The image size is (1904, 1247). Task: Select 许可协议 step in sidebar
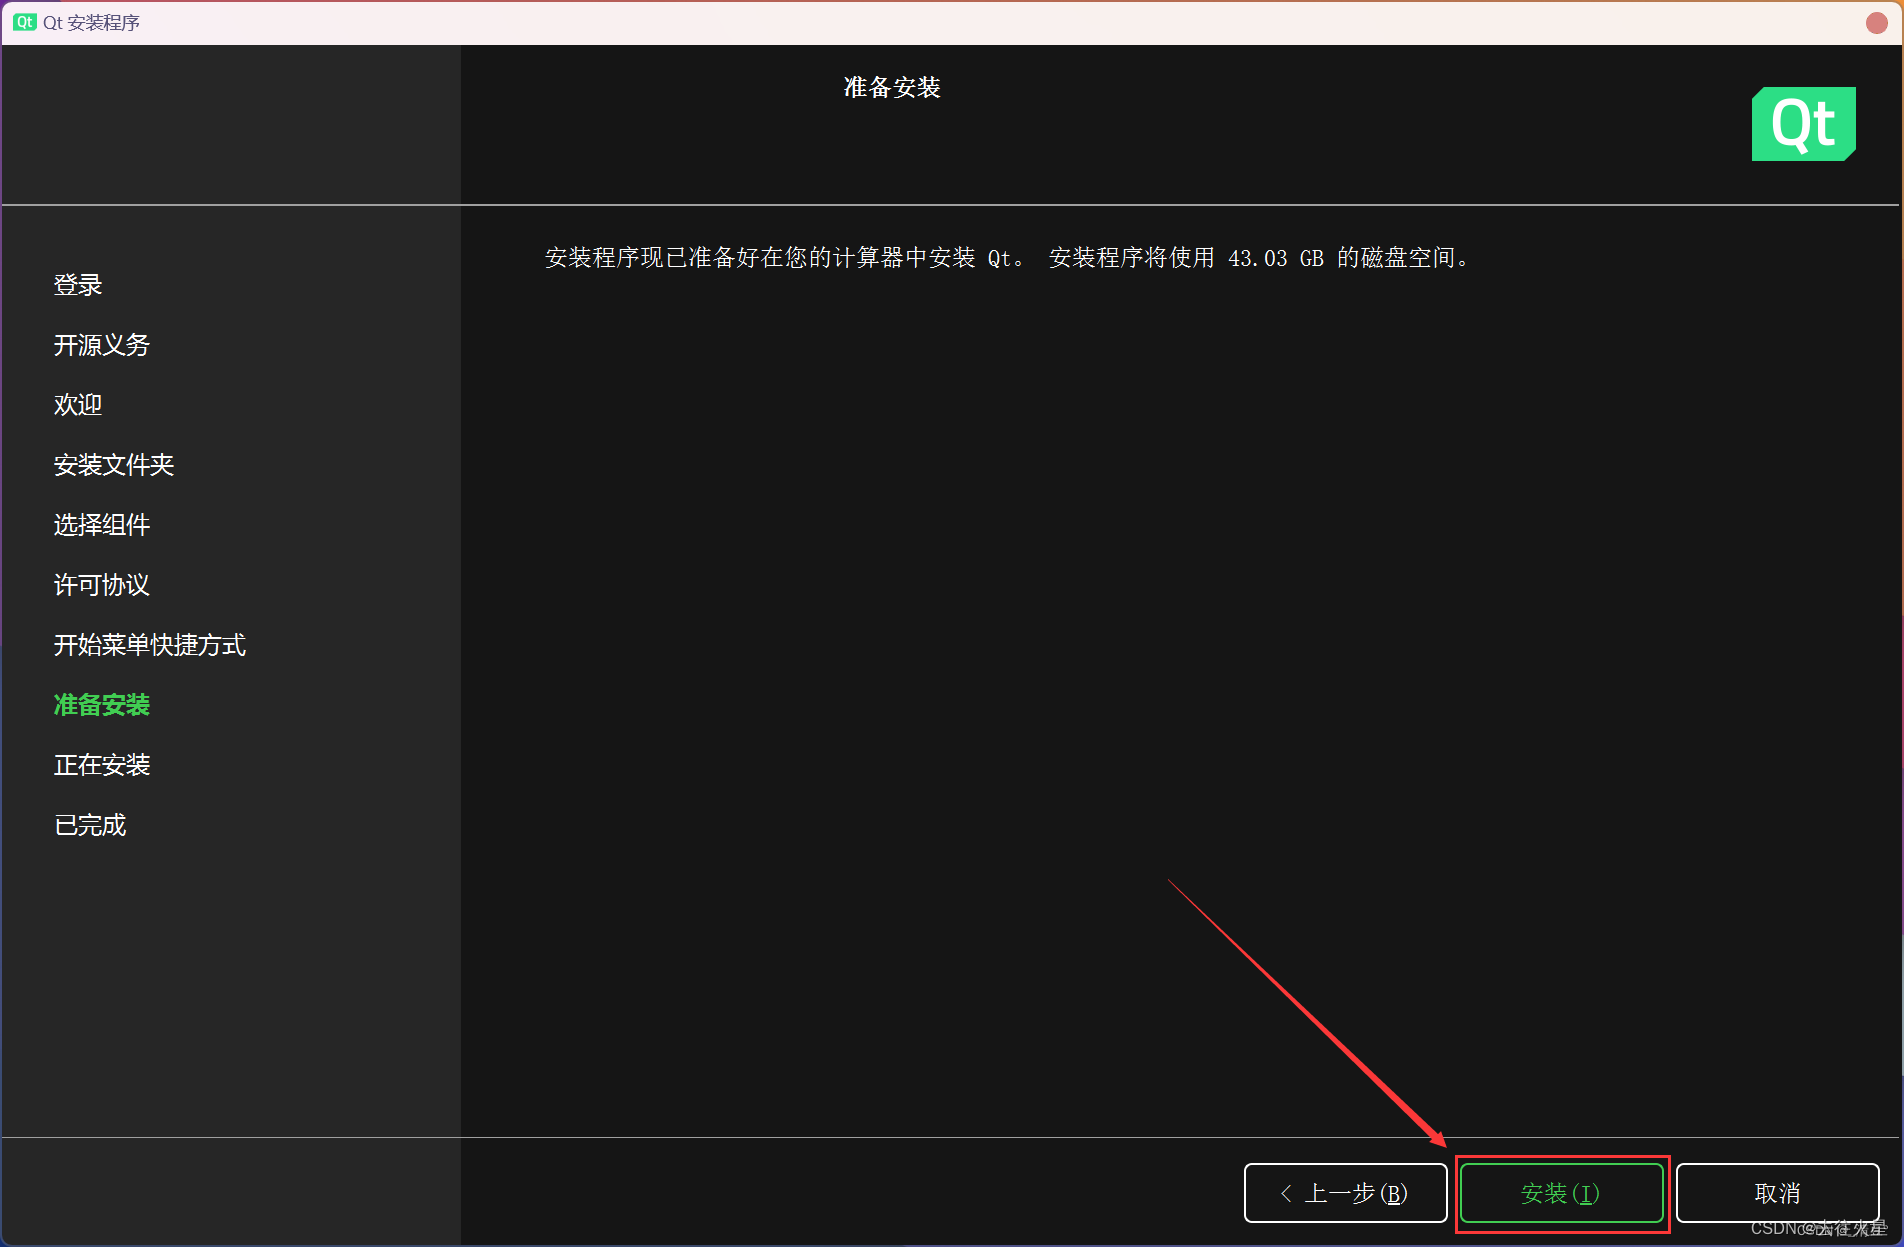(102, 585)
